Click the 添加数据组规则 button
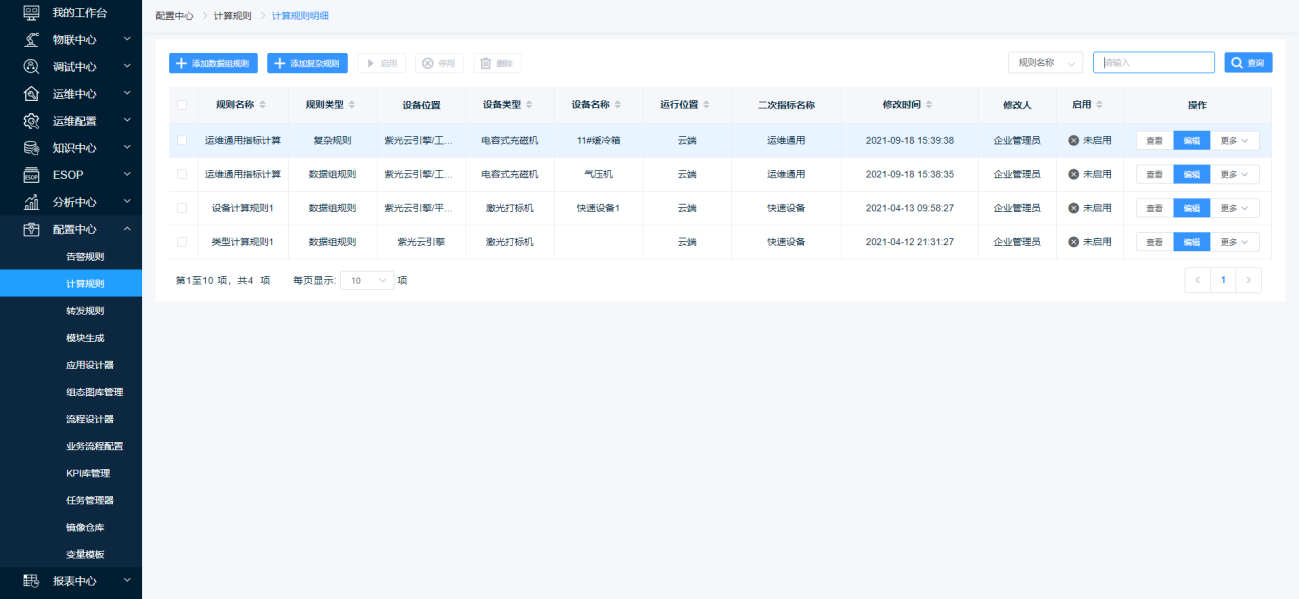Image resolution: width=1299 pixels, height=599 pixels. pos(213,63)
